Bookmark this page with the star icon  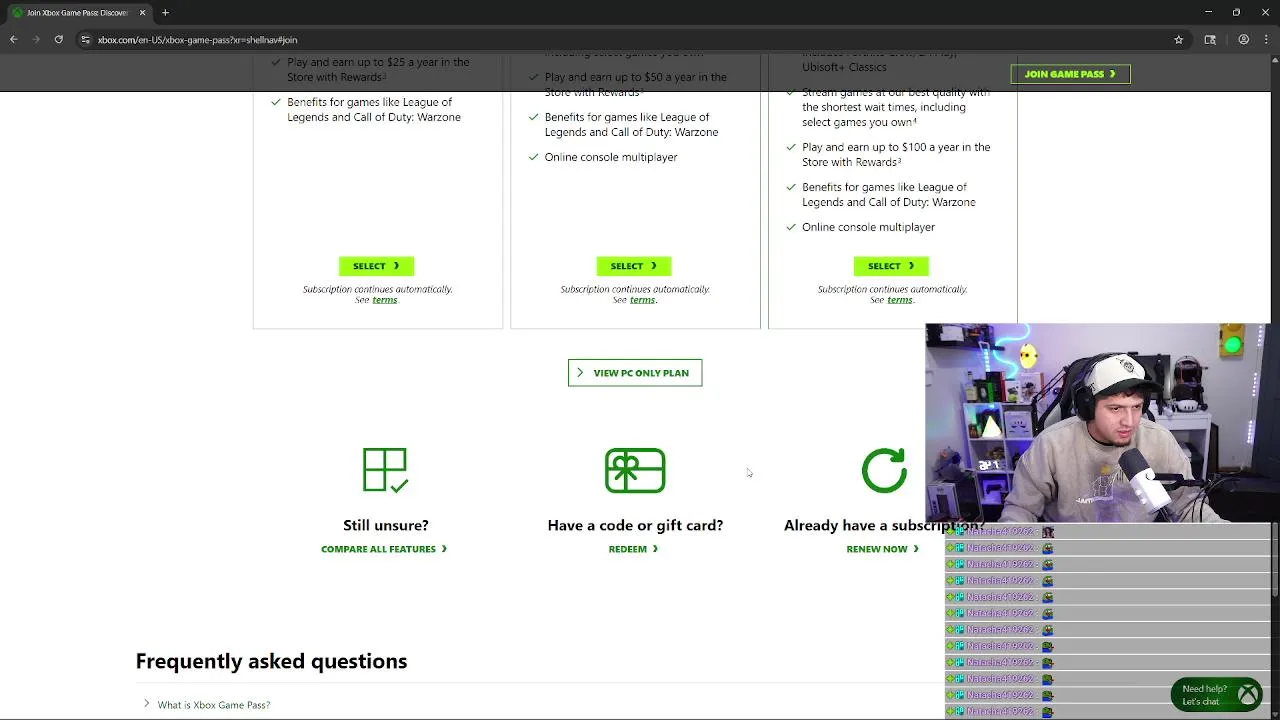click(x=1179, y=40)
